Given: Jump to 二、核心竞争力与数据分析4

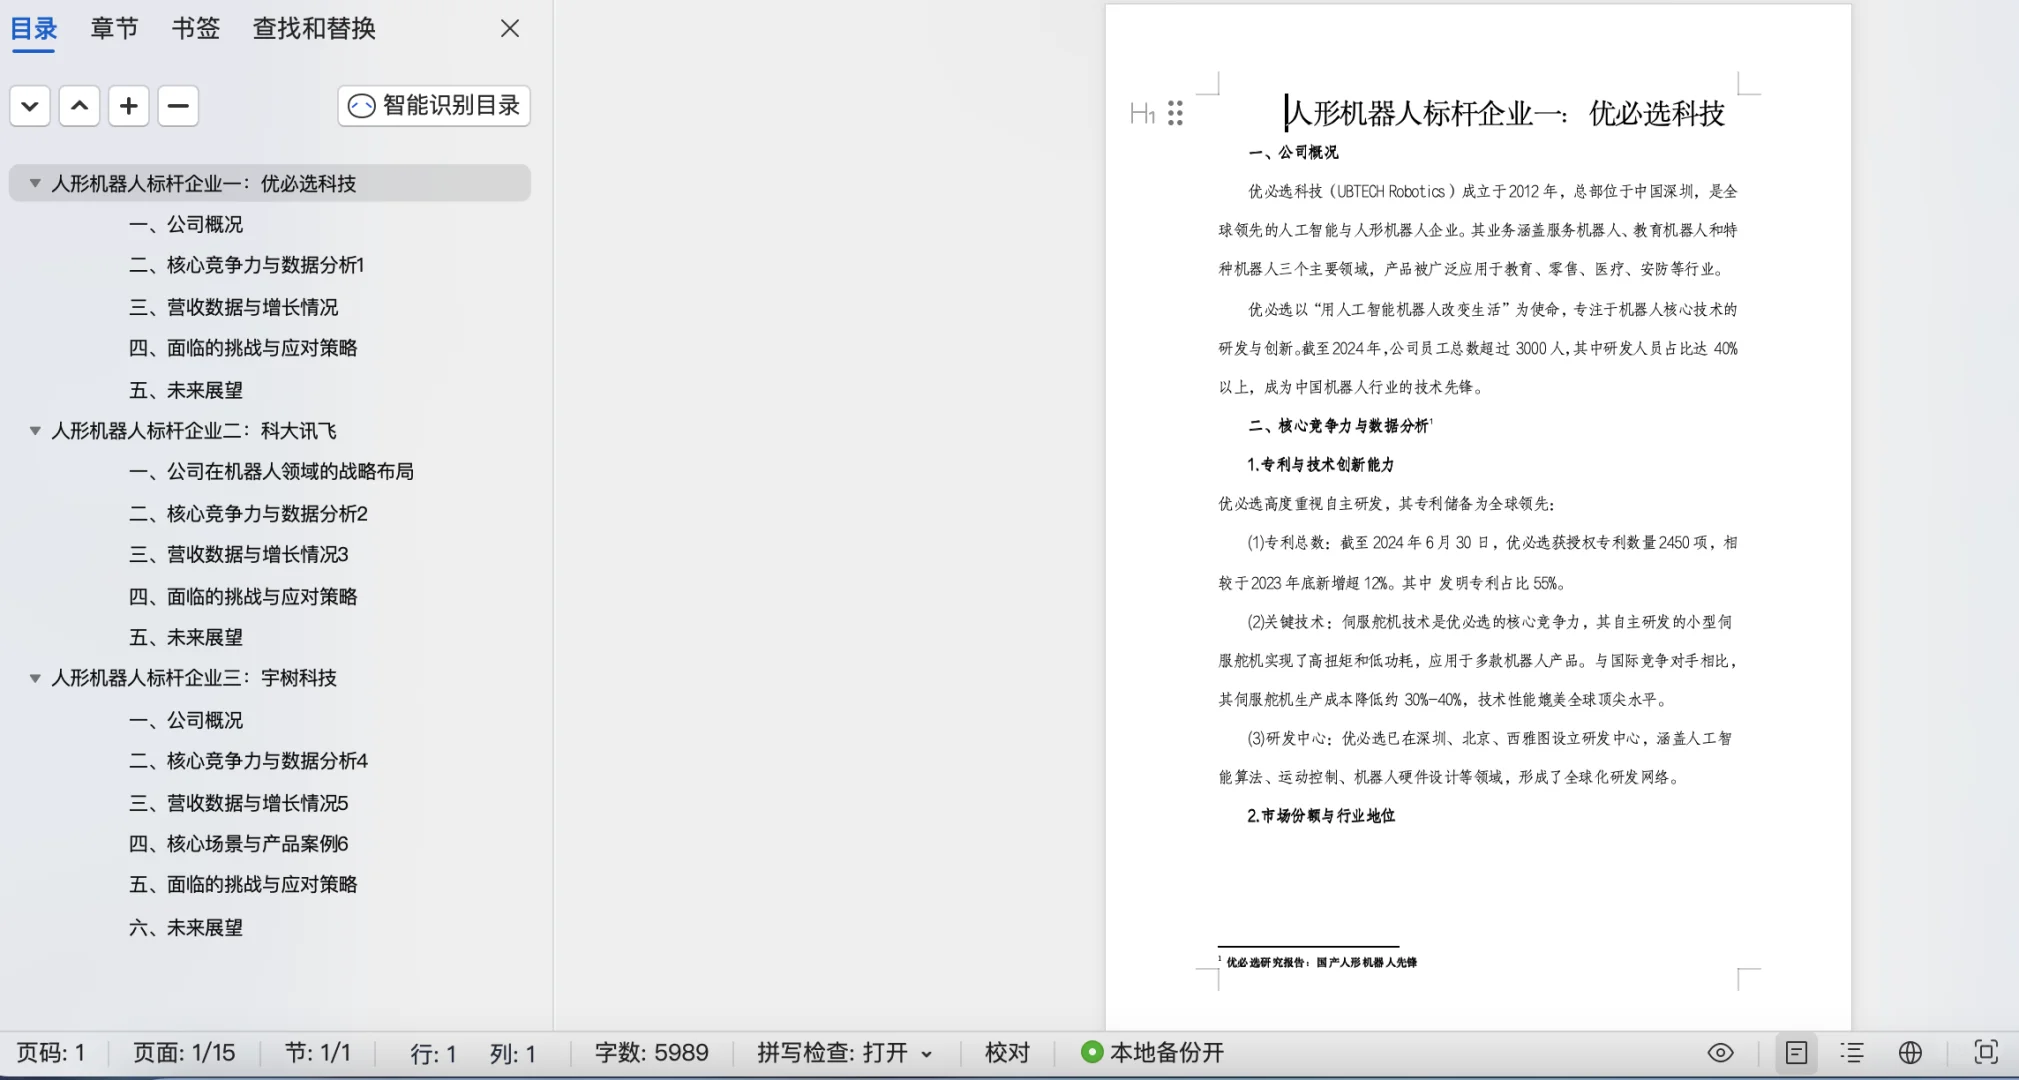Looking at the screenshot, I should click(249, 761).
